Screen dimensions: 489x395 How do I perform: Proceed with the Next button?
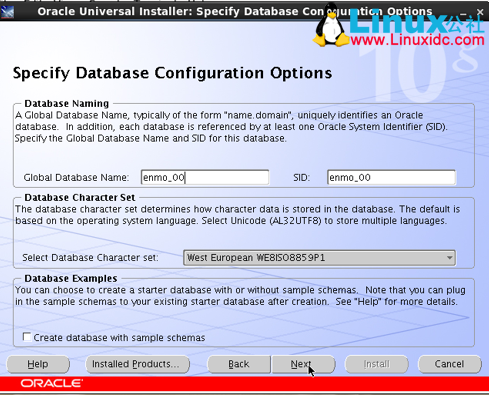pos(303,364)
